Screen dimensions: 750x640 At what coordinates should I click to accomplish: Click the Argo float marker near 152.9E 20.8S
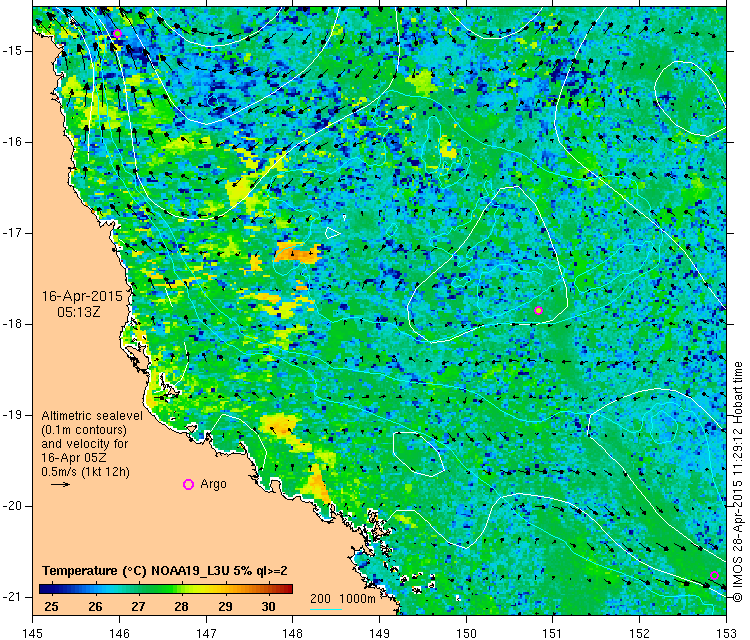(714, 575)
